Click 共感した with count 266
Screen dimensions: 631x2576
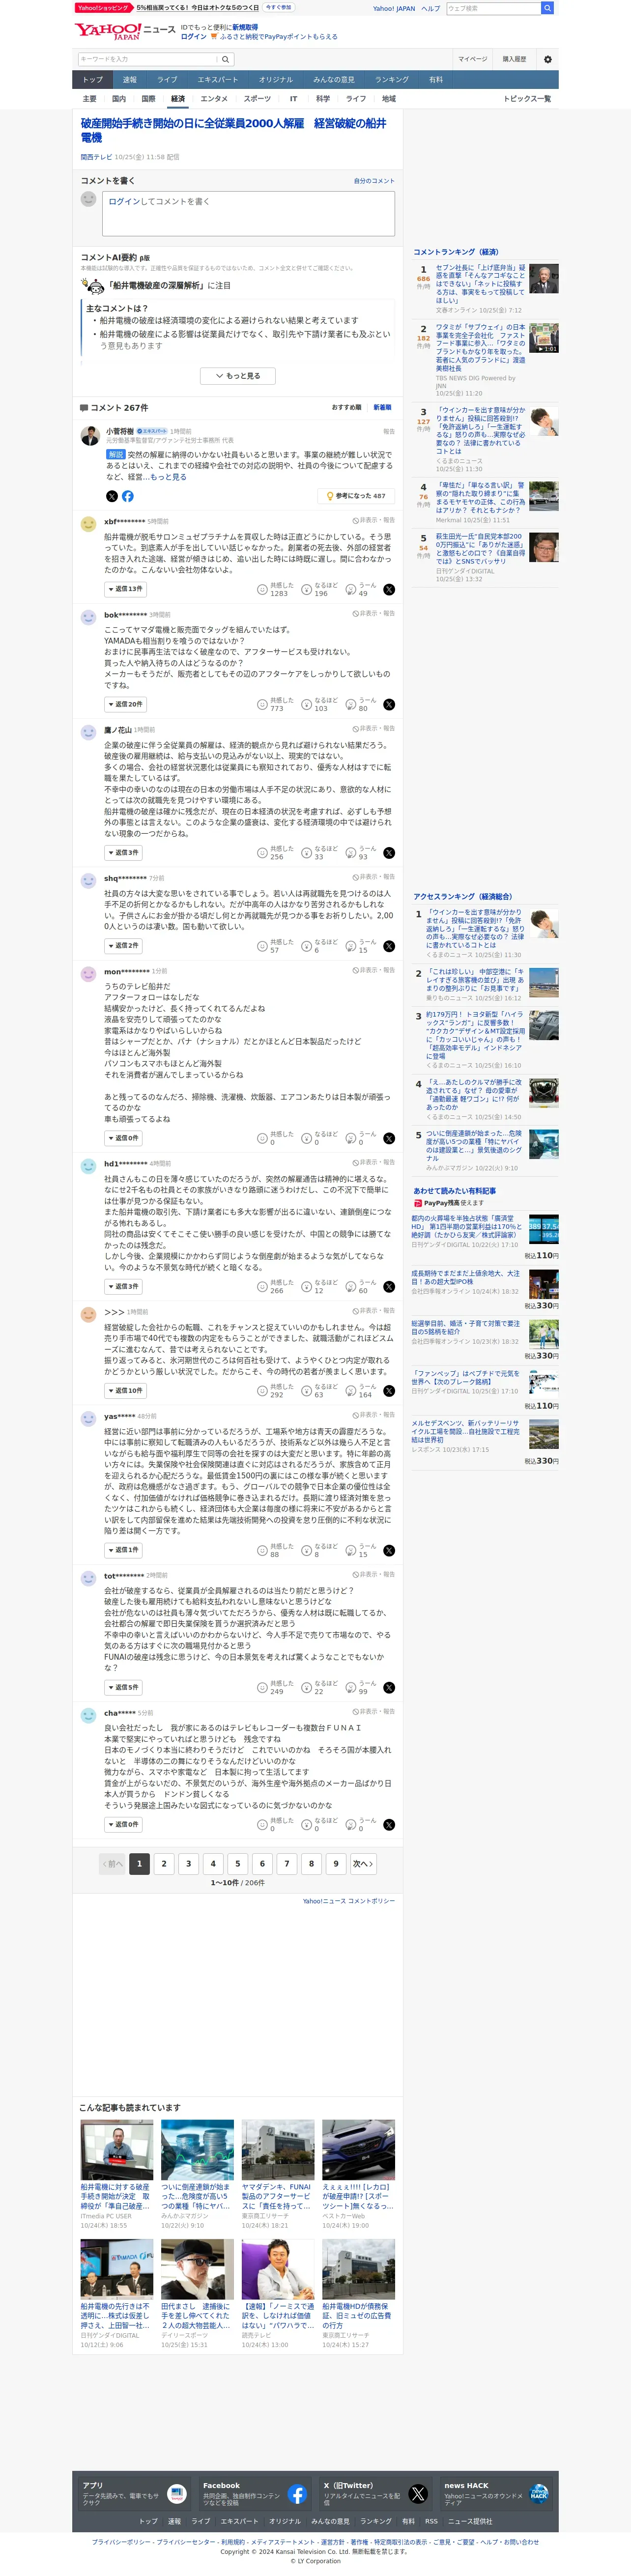click(276, 1286)
